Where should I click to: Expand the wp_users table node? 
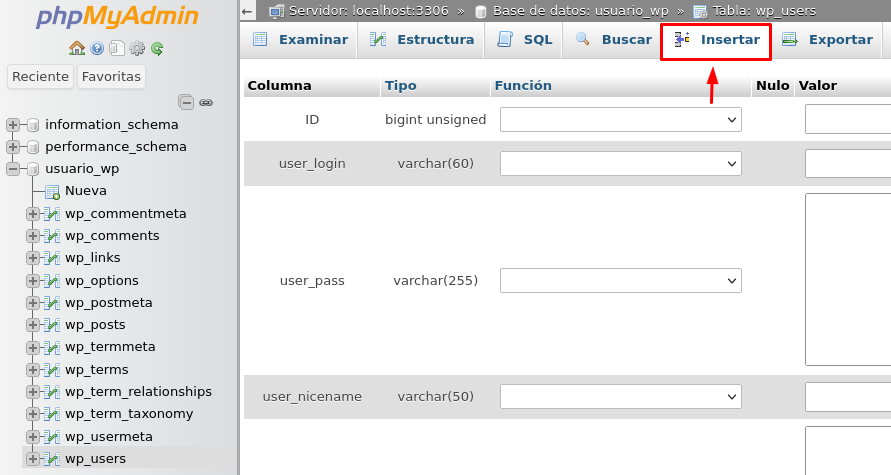(x=33, y=459)
